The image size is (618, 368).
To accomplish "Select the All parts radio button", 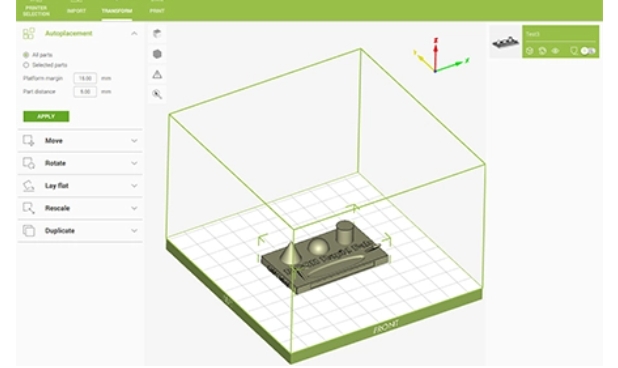I will (26, 55).
